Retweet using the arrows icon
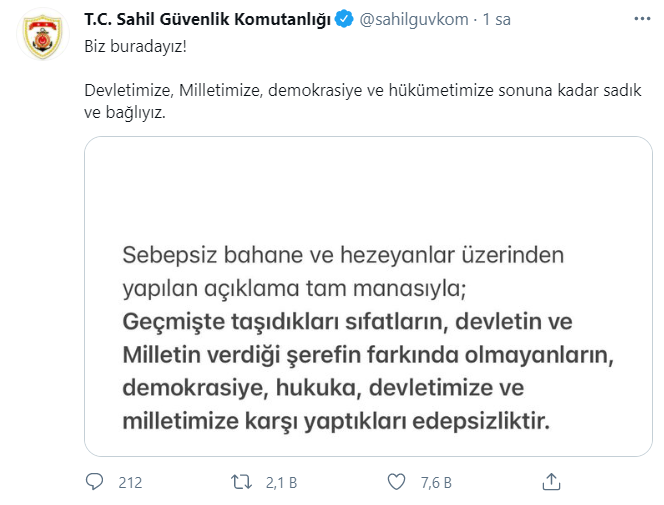 (241, 482)
